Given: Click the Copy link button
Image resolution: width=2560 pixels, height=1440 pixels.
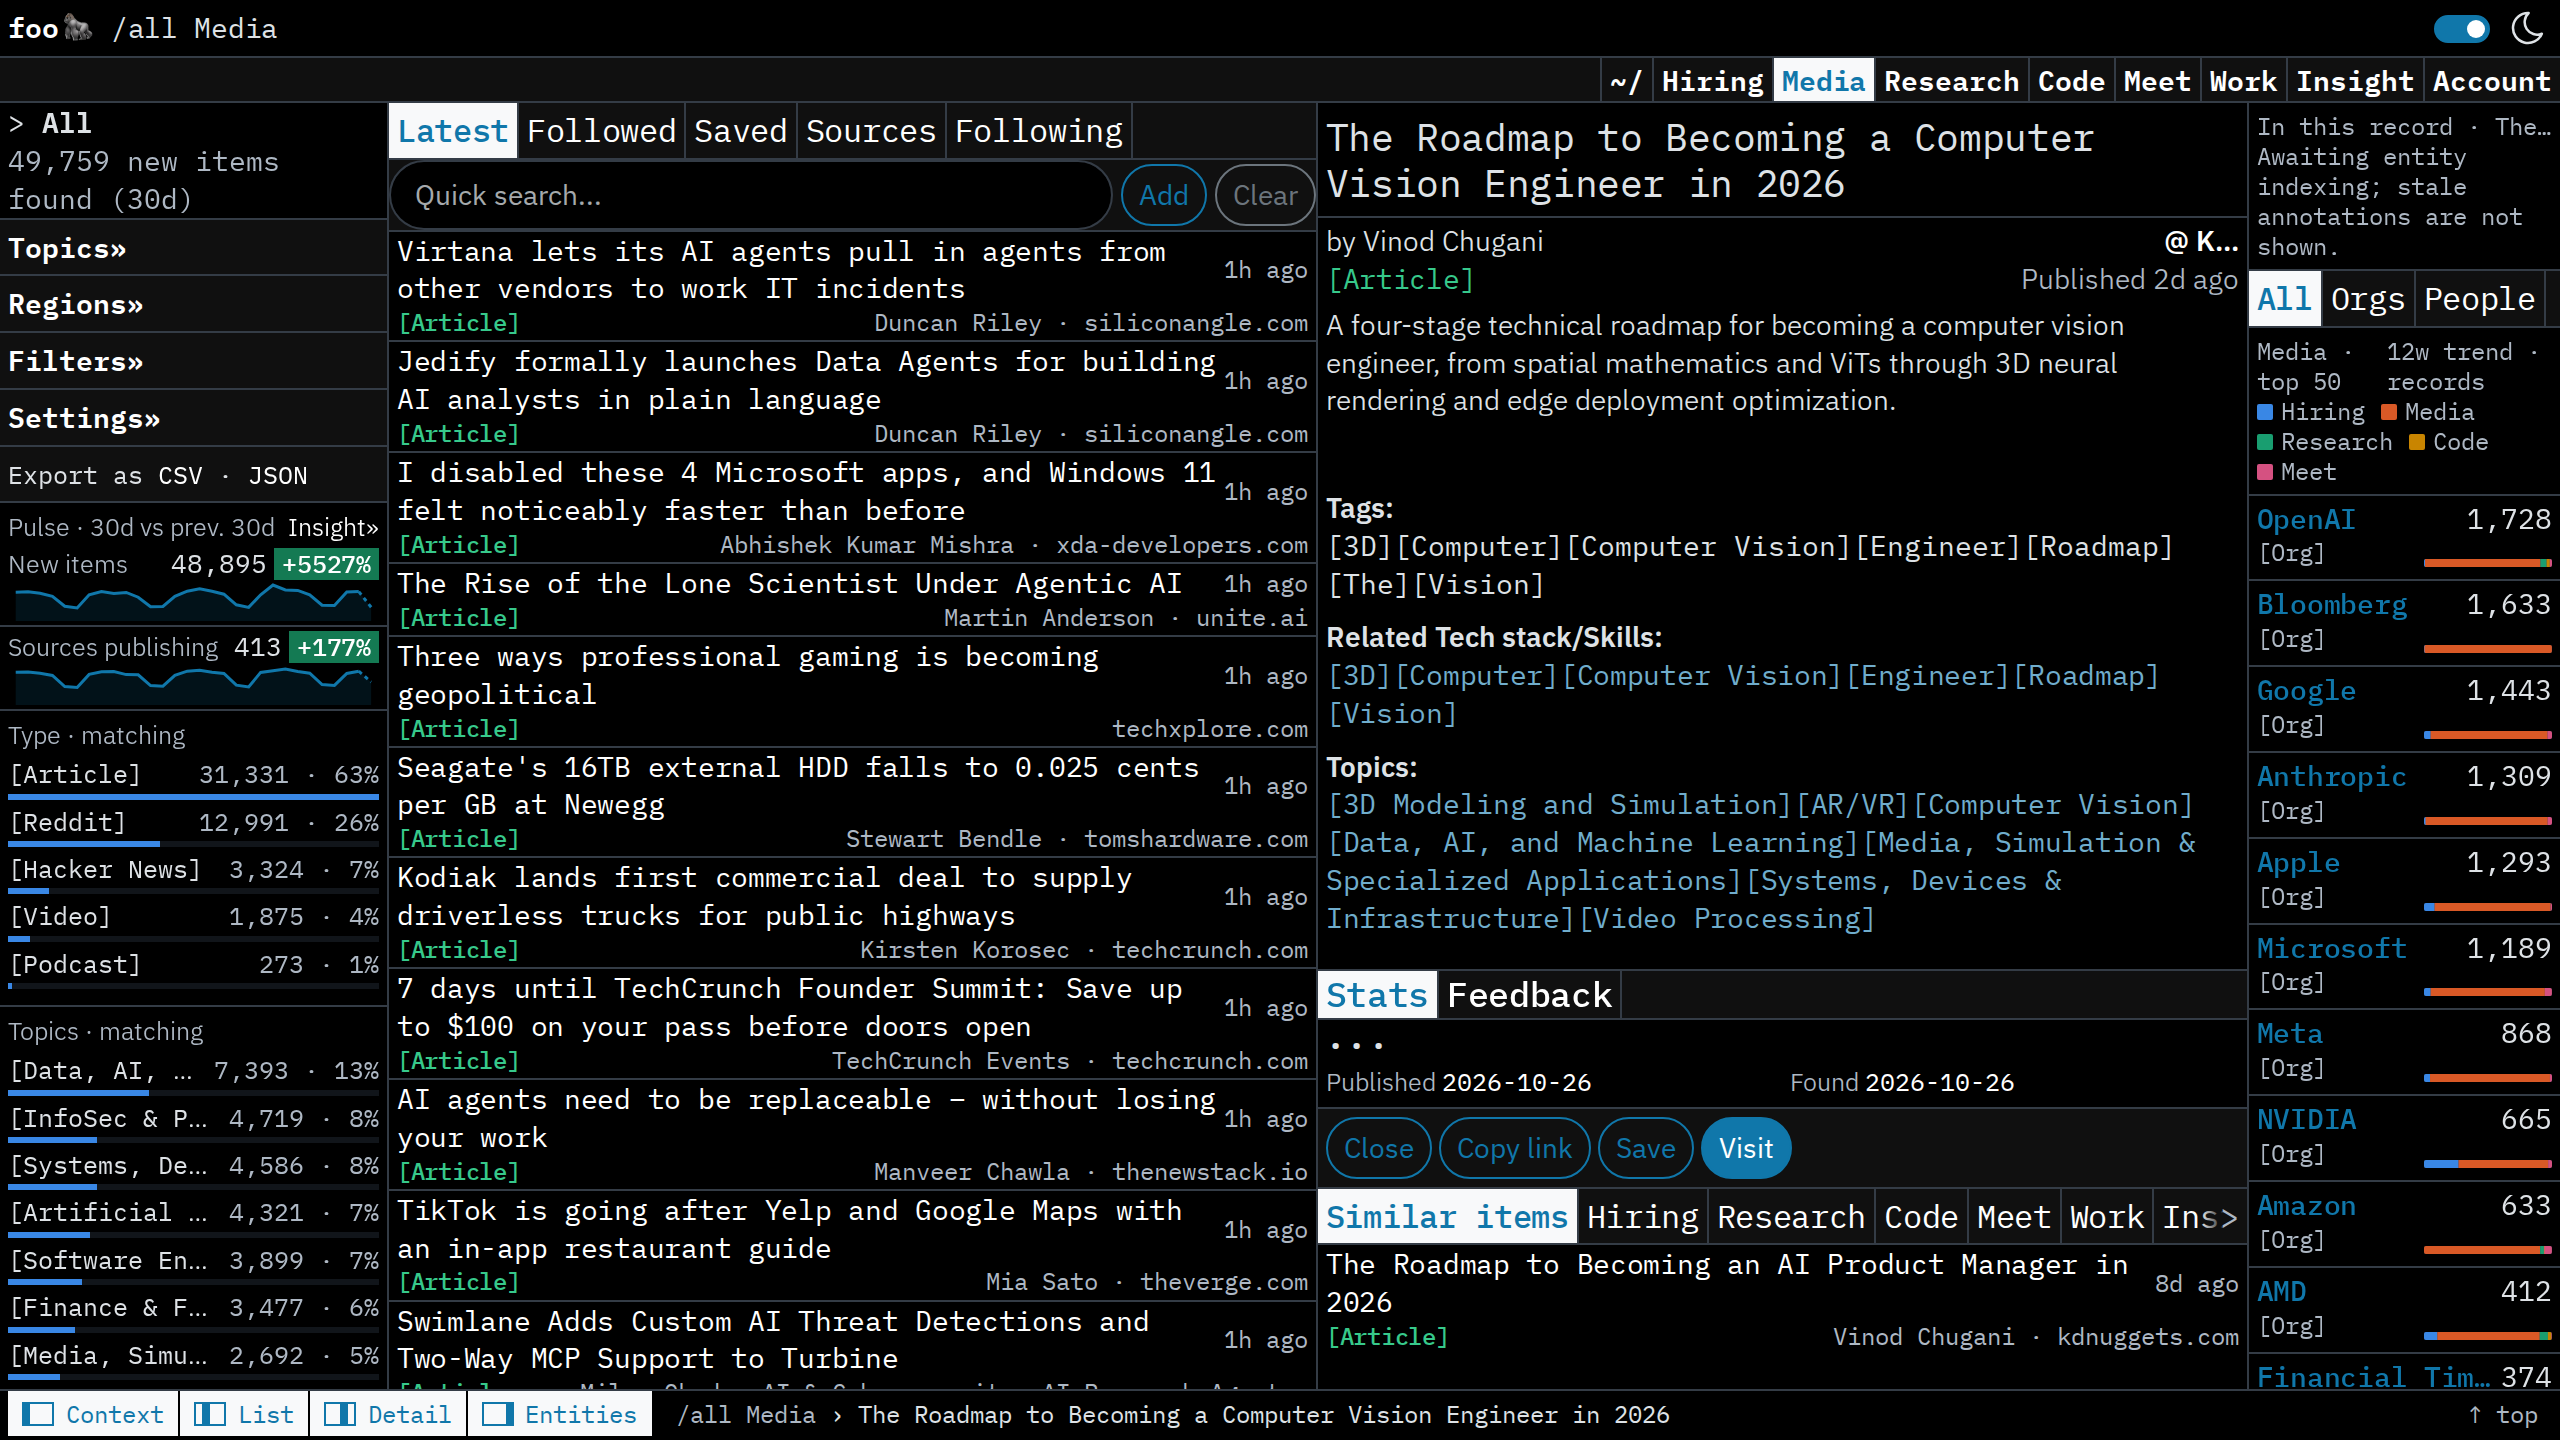Looking at the screenshot, I should click(1514, 1148).
